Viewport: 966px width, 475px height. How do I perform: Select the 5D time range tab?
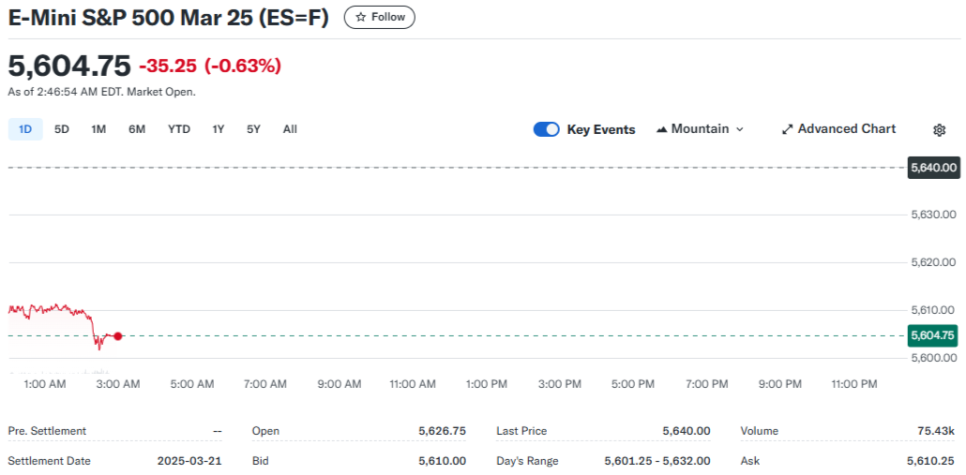(62, 129)
